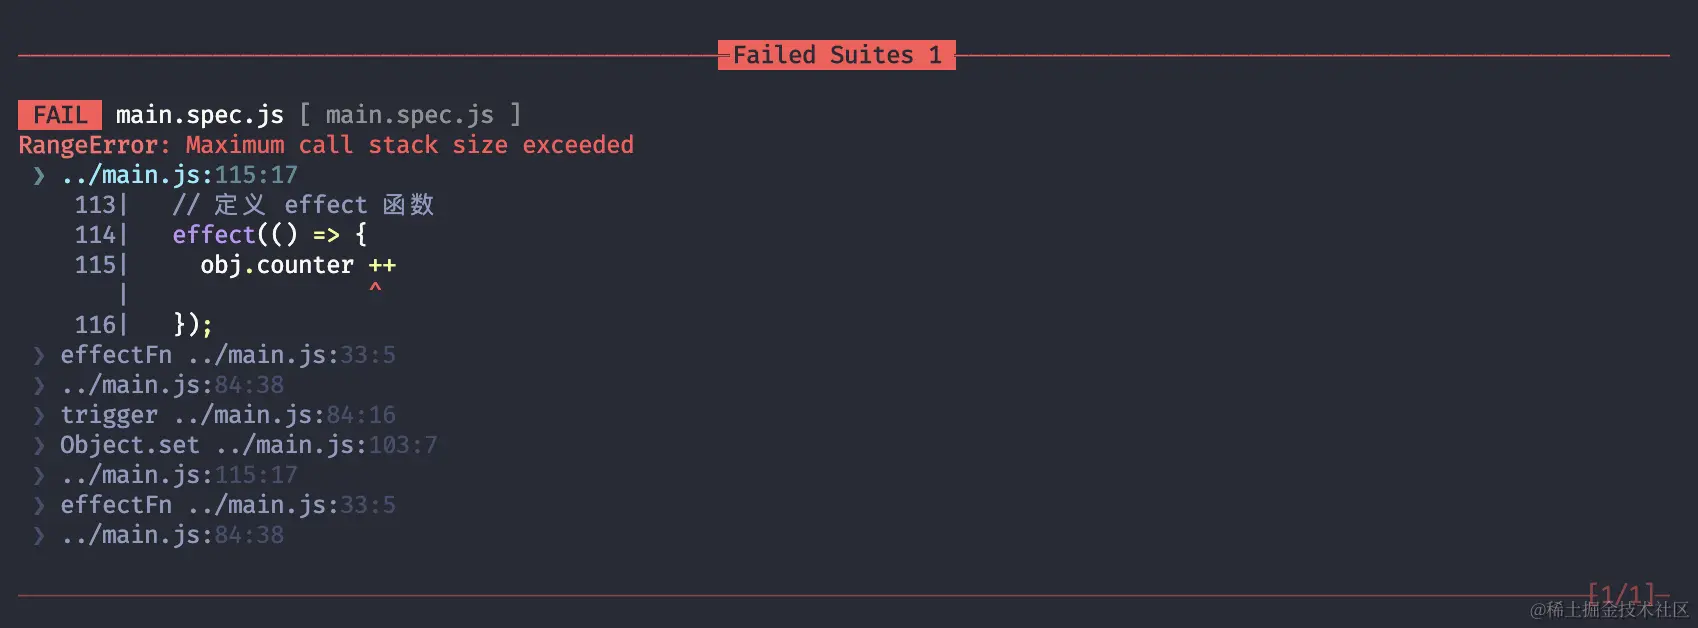Select the RangeError maximum call stack message

[x=326, y=145]
